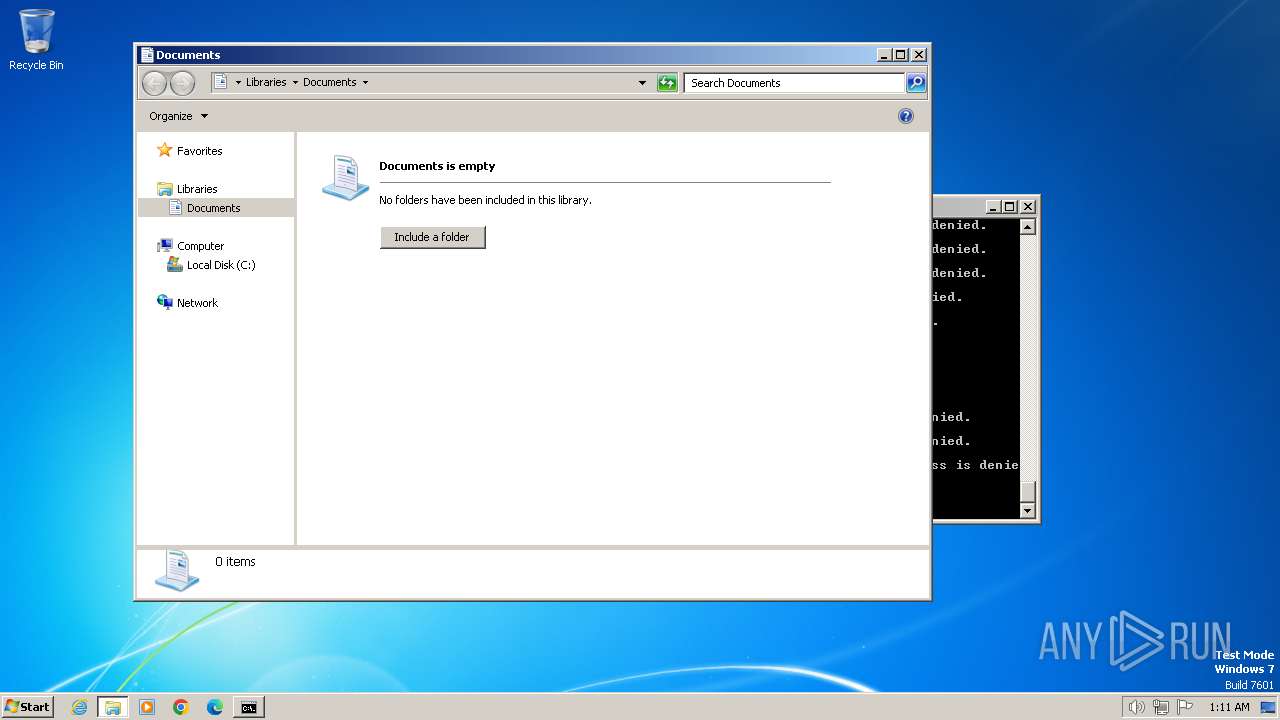
Task: Click the Documents window title bar icon
Action: point(147,55)
